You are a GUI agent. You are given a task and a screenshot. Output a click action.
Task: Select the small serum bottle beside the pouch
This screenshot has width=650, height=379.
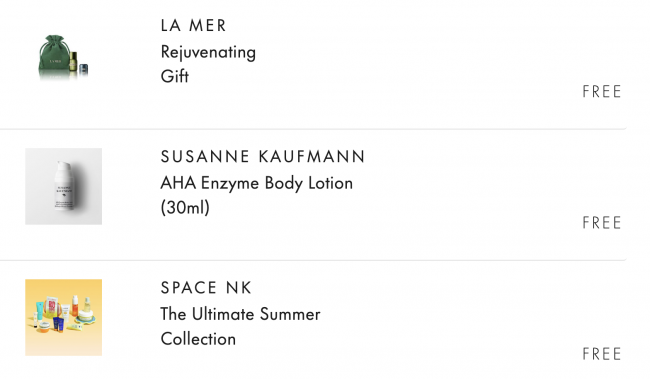coord(73,61)
